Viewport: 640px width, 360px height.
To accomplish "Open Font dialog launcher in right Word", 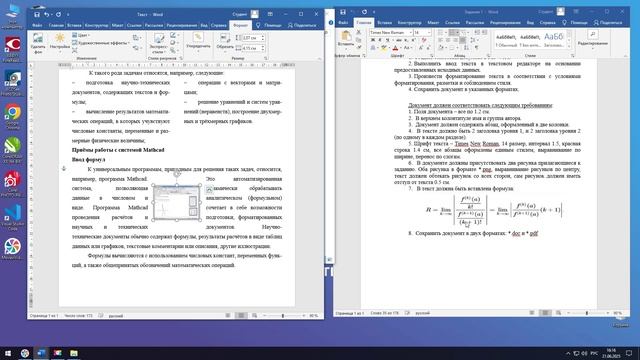I will pyautogui.click(x=432, y=56).
